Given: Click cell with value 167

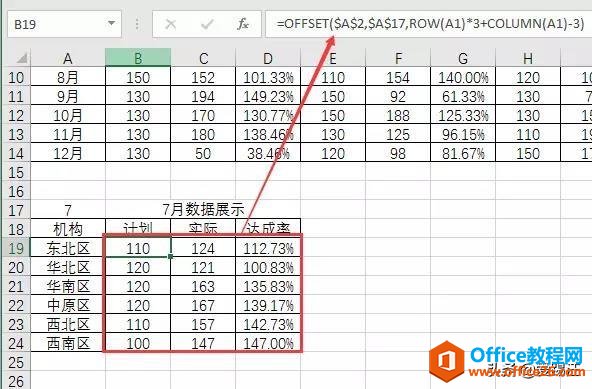Looking at the screenshot, I should point(203,305).
